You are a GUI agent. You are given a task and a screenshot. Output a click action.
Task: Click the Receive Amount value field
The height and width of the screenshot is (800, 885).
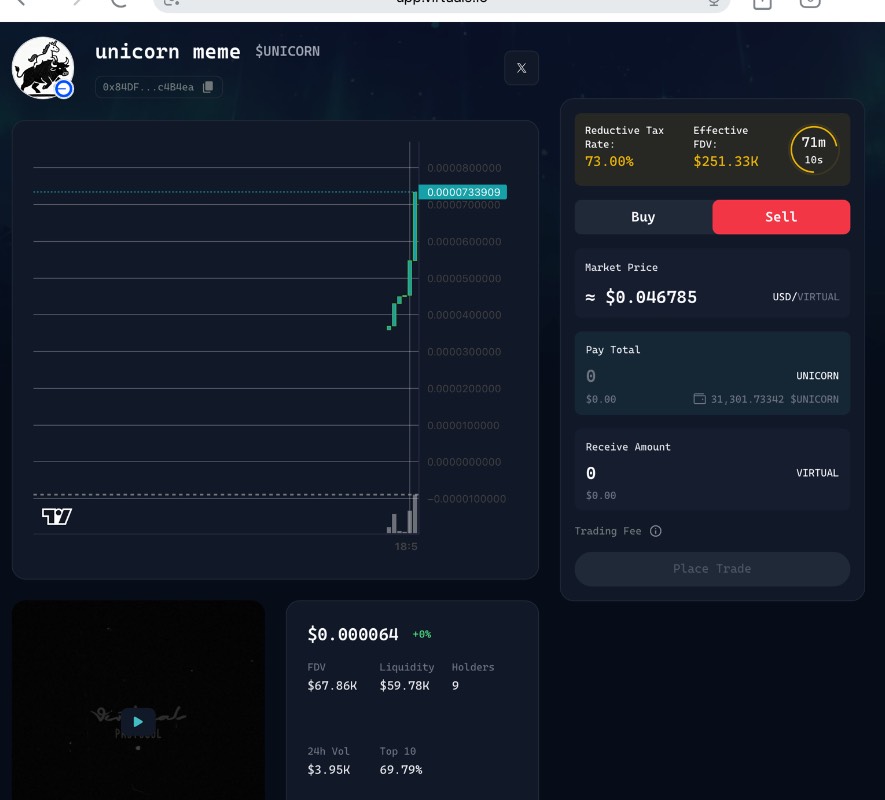click(x=680, y=473)
